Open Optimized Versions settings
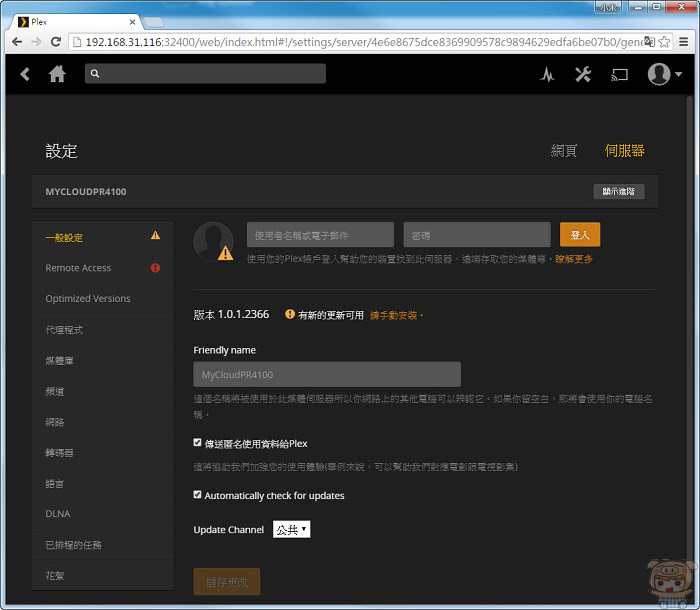 tap(103, 299)
